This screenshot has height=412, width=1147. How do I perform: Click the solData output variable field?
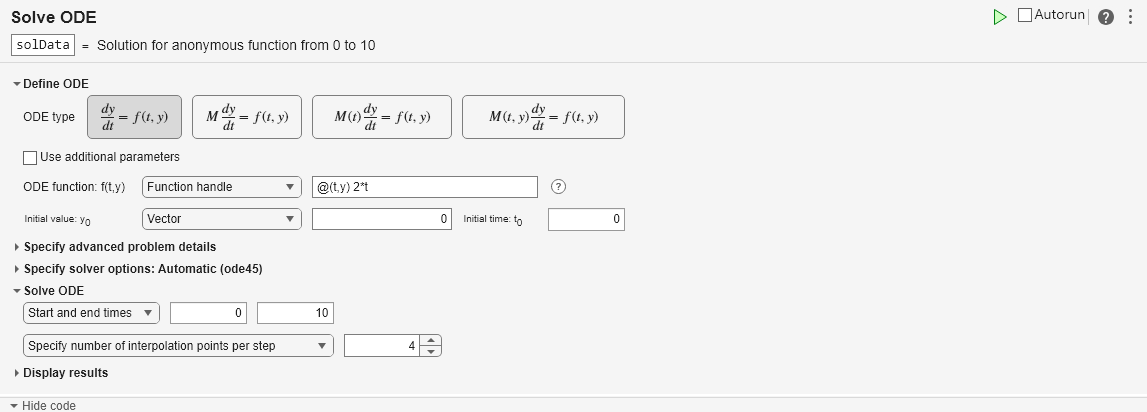43,45
